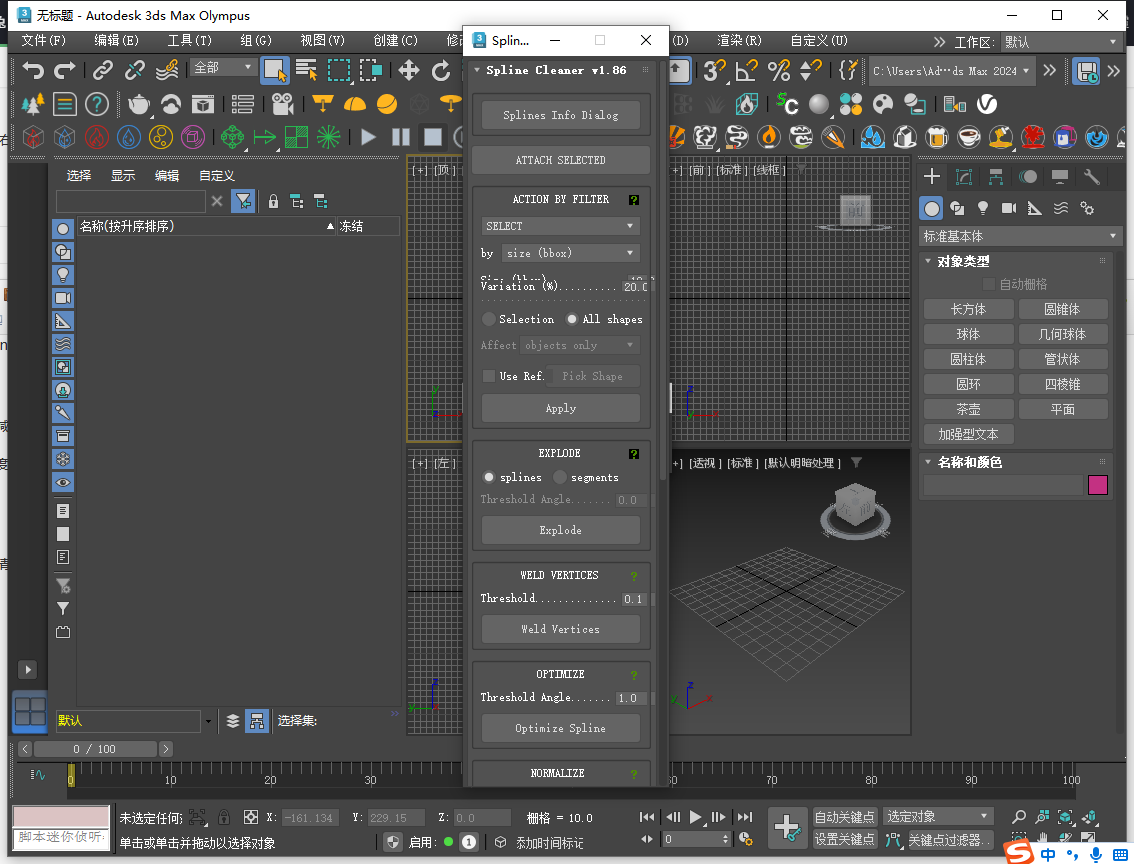Open the Motion panel icon
1134x864 pixels.
tap(1028, 176)
